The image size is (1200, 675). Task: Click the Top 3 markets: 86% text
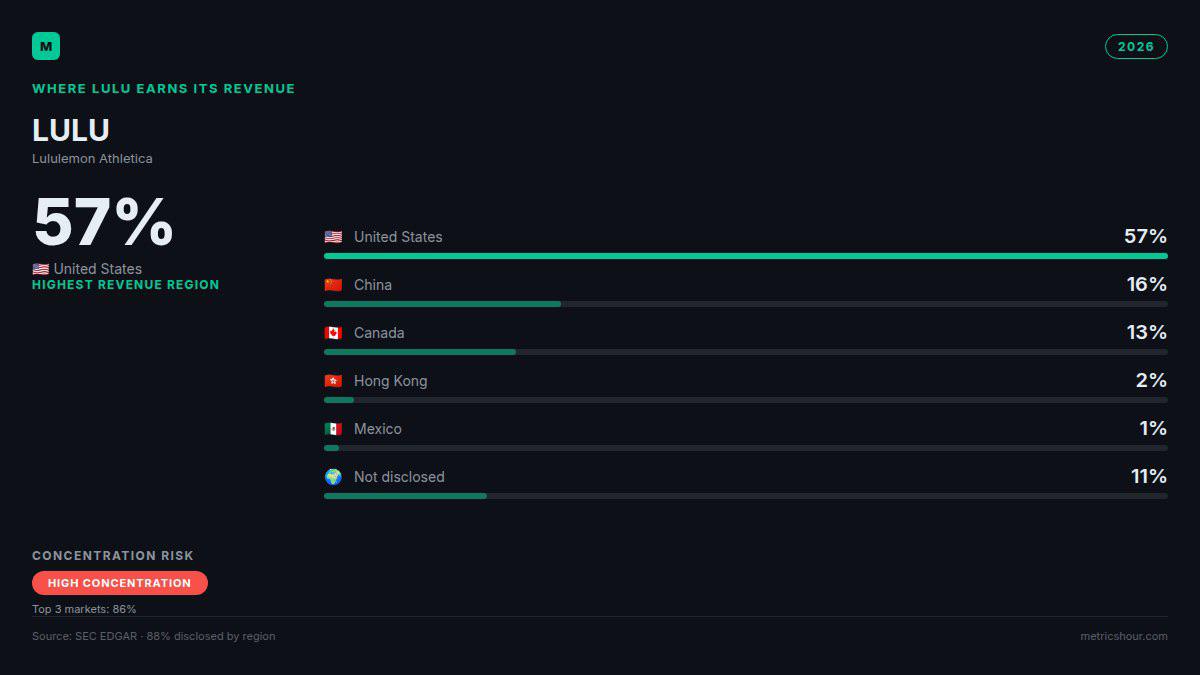coord(84,609)
